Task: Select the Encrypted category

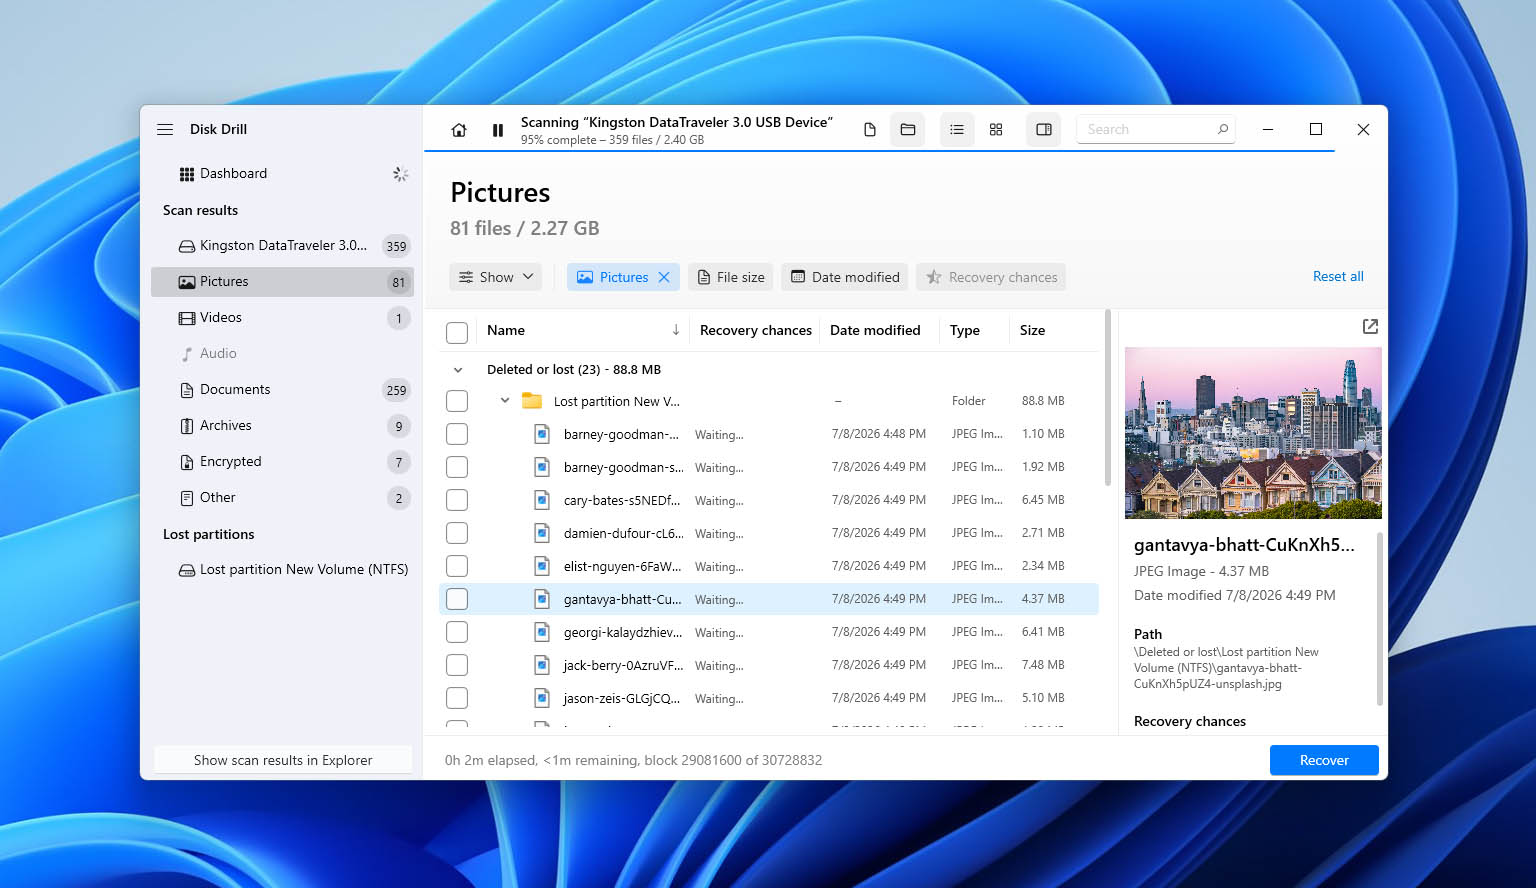Action: tap(282, 461)
